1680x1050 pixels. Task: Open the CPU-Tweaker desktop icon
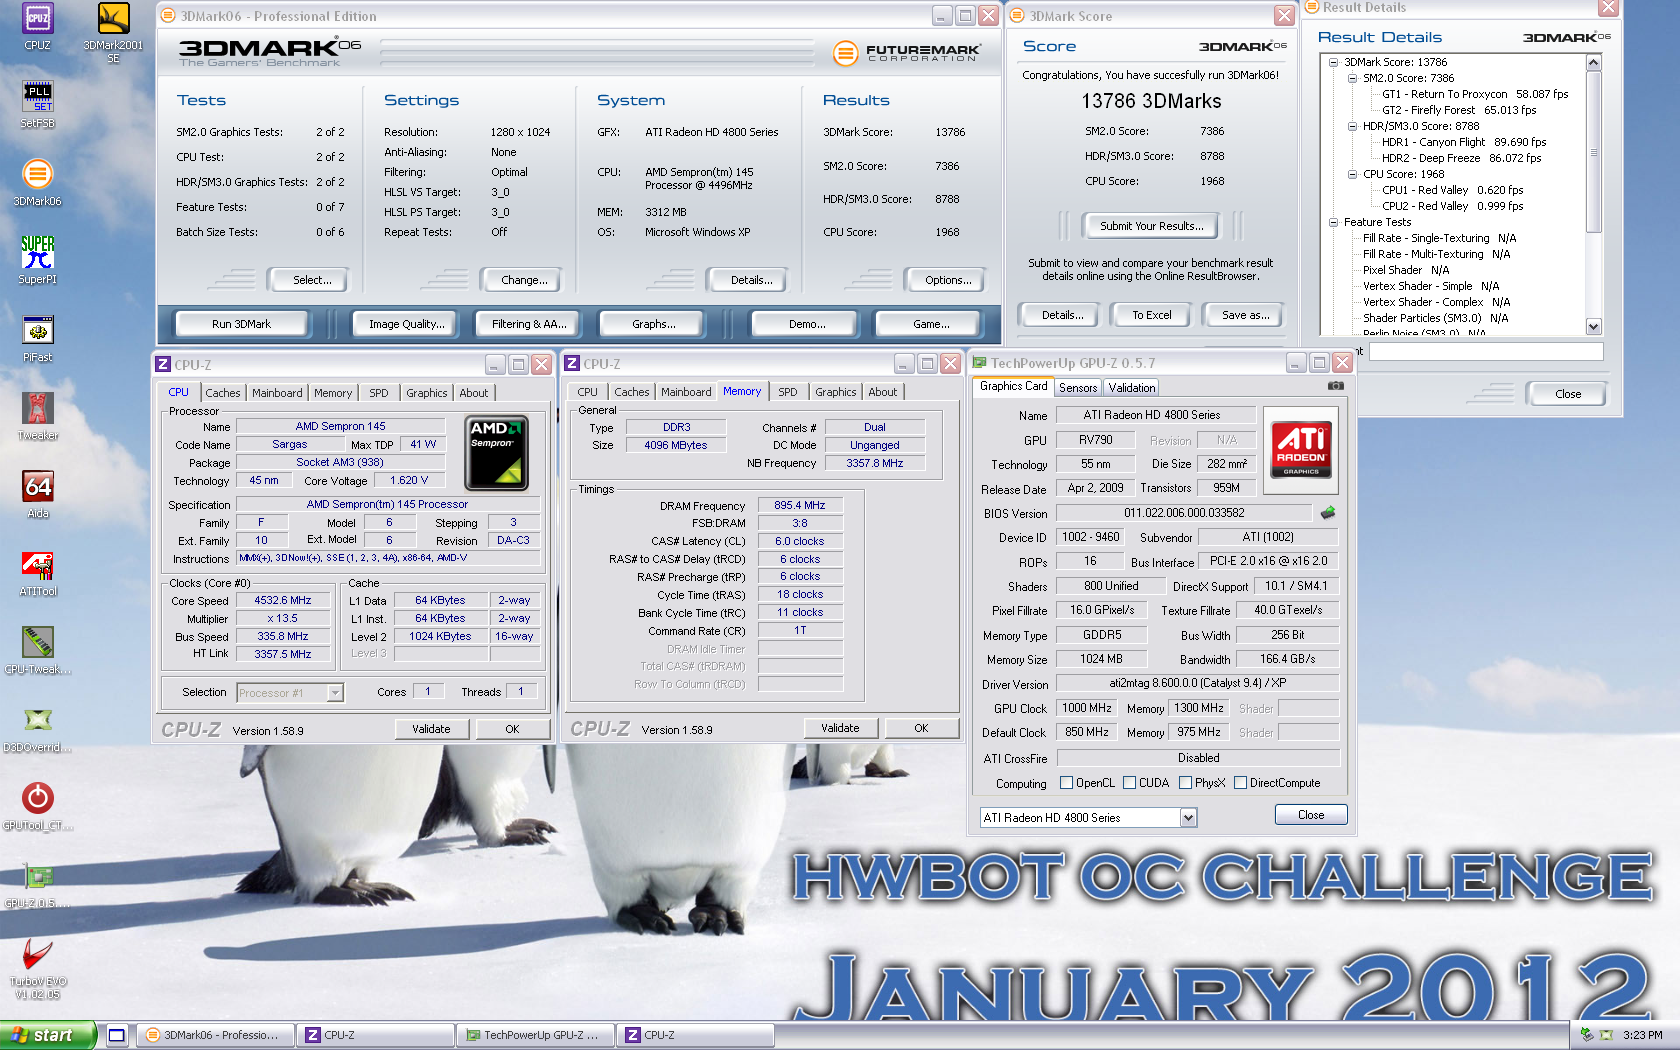tap(37, 651)
